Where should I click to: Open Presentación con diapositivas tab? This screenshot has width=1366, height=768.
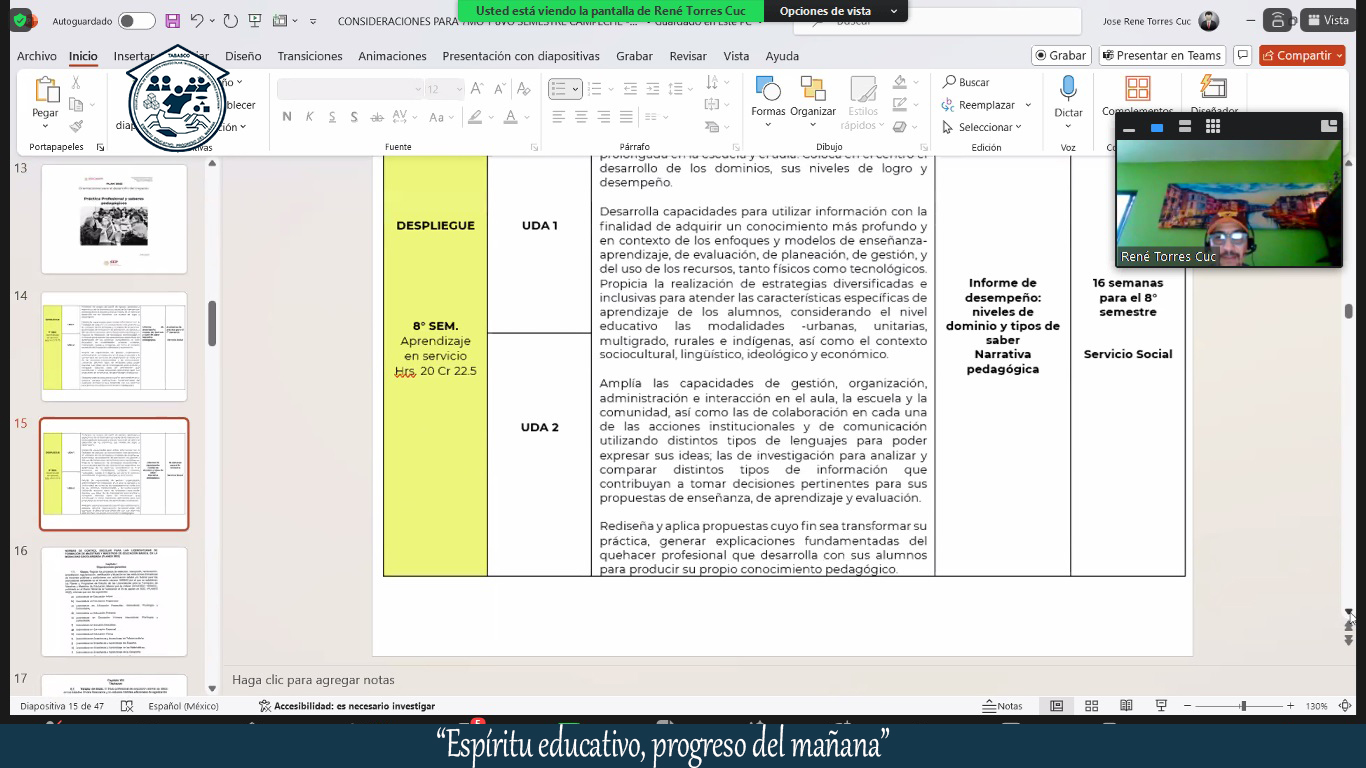point(521,56)
